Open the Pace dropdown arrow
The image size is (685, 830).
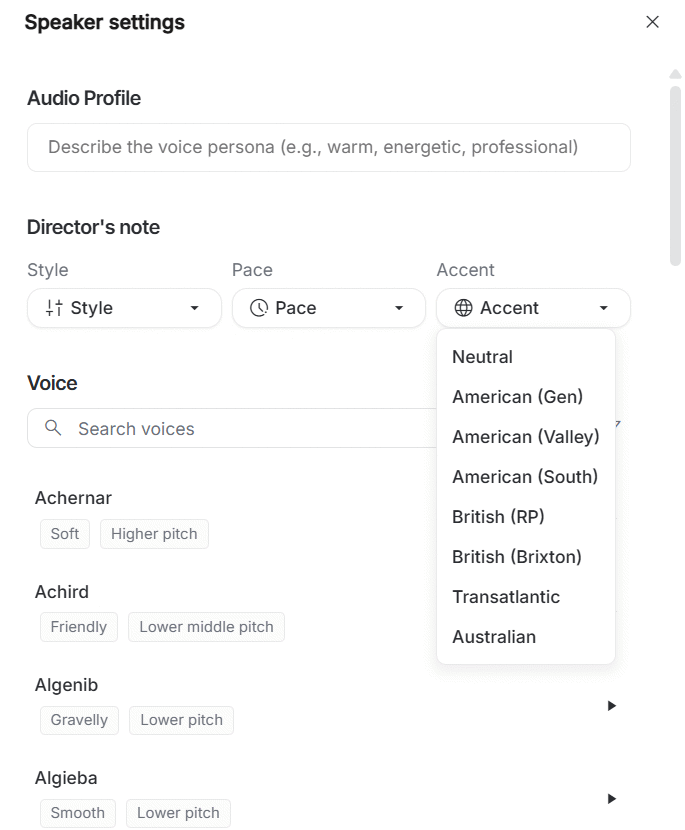[x=398, y=308]
